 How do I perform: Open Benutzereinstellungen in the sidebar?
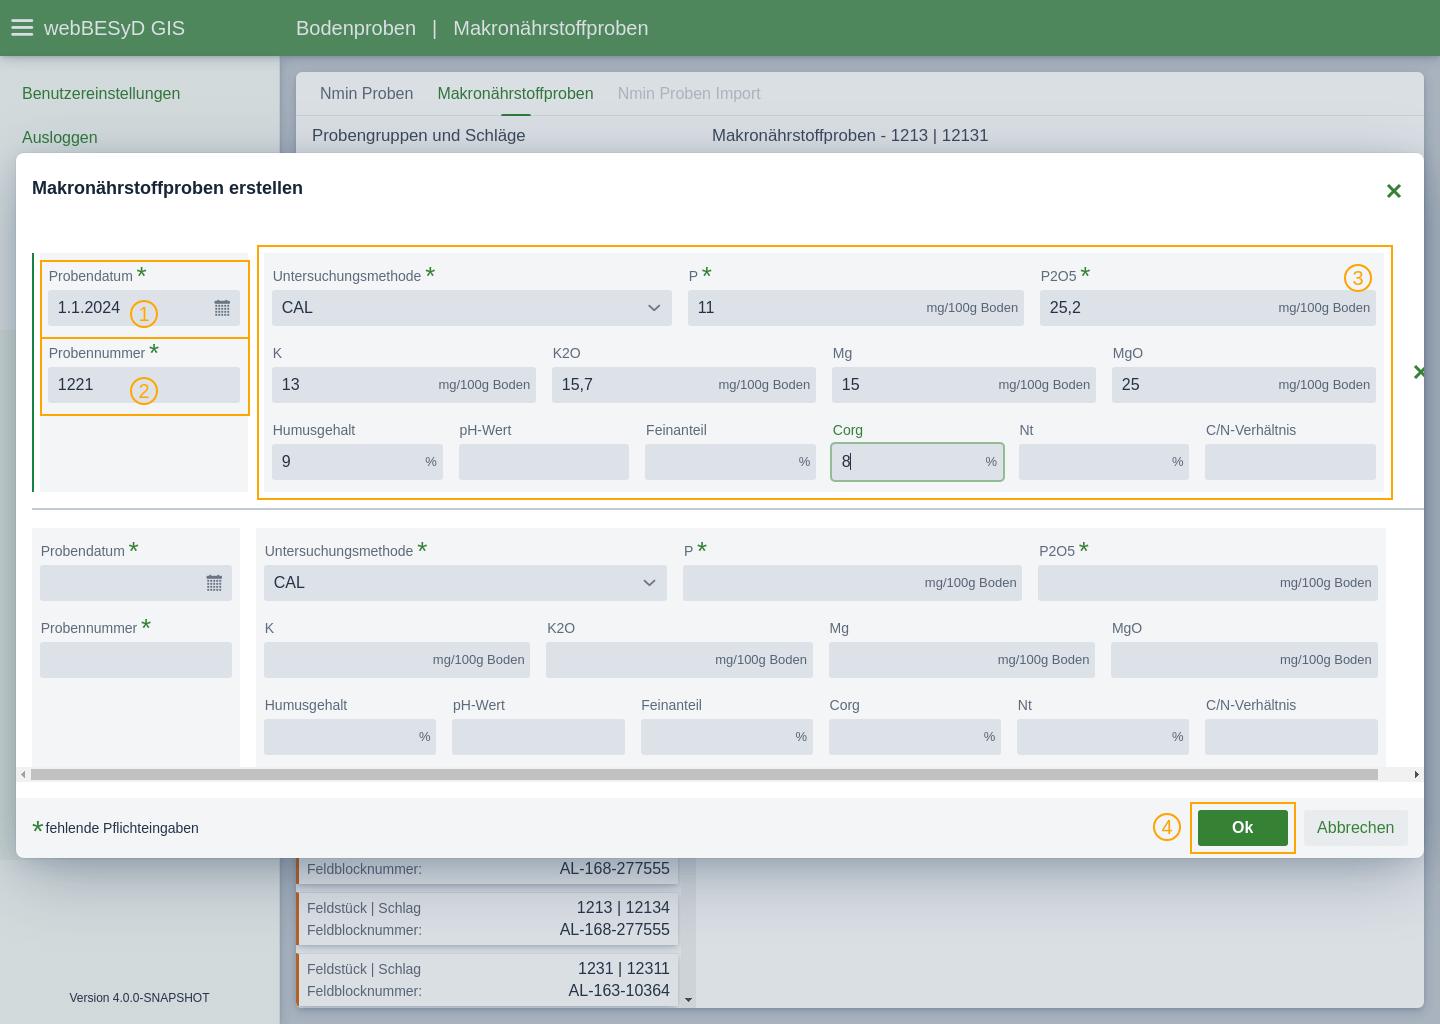point(101,94)
